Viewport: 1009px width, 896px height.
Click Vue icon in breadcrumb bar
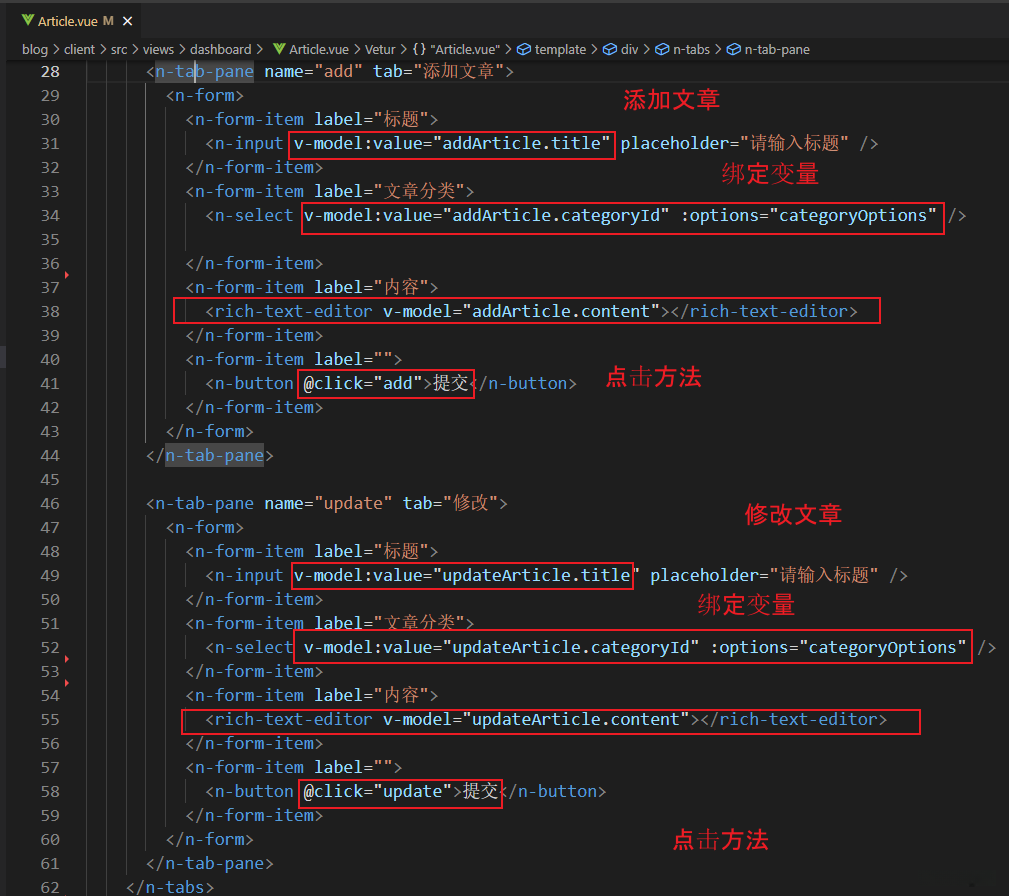pos(279,49)
